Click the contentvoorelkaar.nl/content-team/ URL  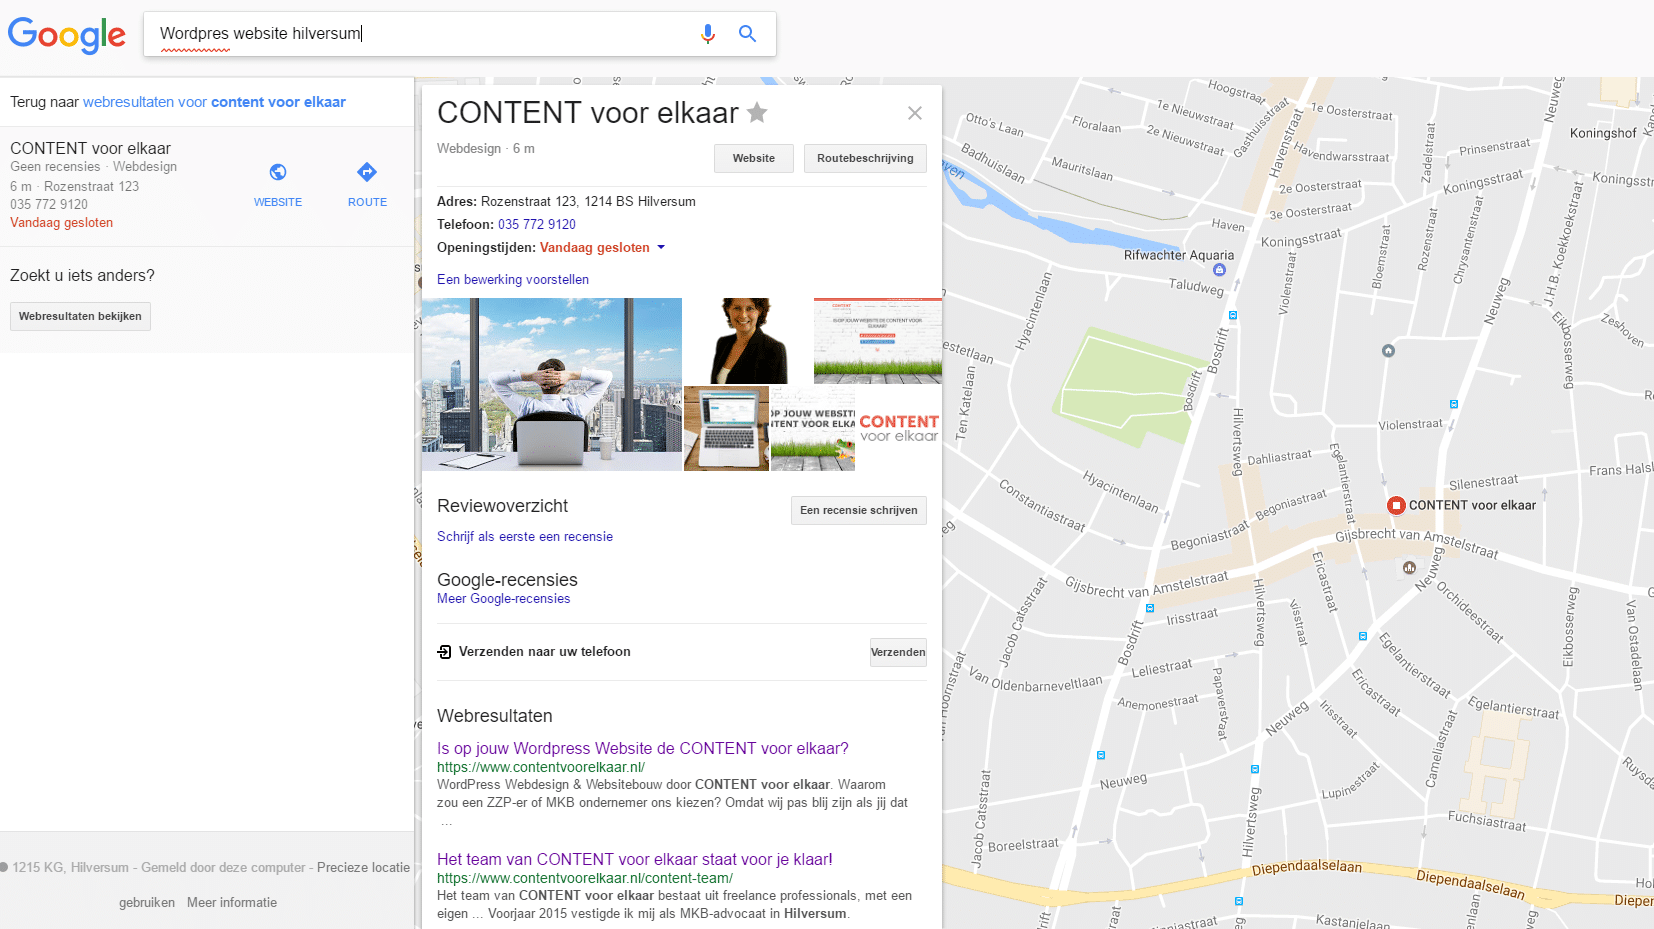(585, 878)
